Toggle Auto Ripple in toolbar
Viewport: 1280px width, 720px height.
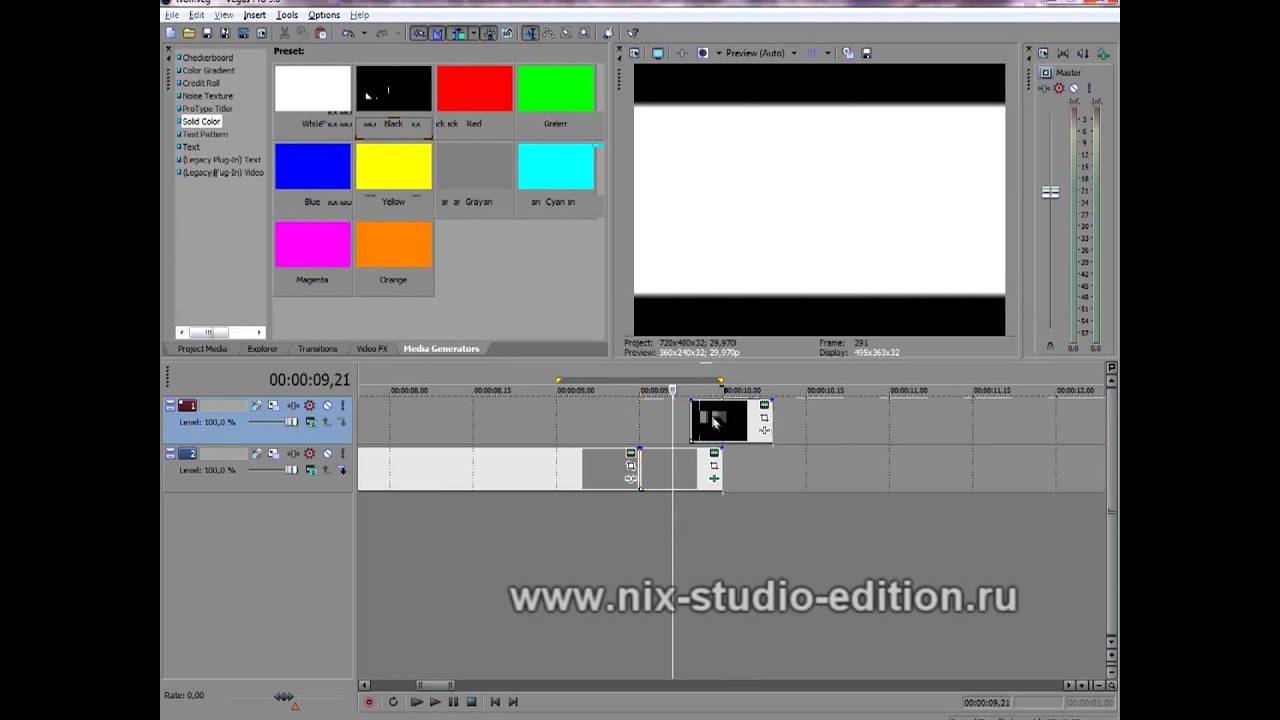(457, 33)
